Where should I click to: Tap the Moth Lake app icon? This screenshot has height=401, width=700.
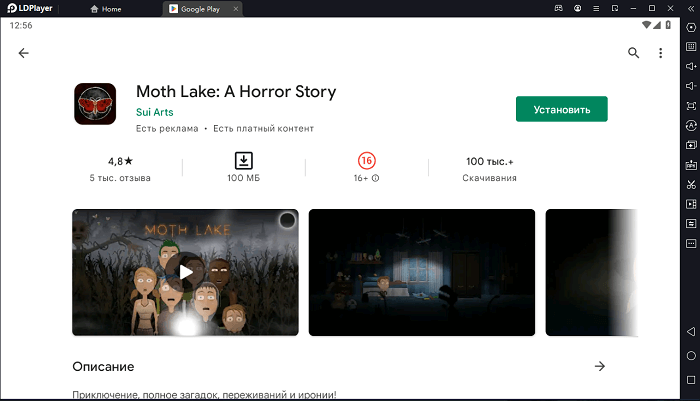[95, 104]
